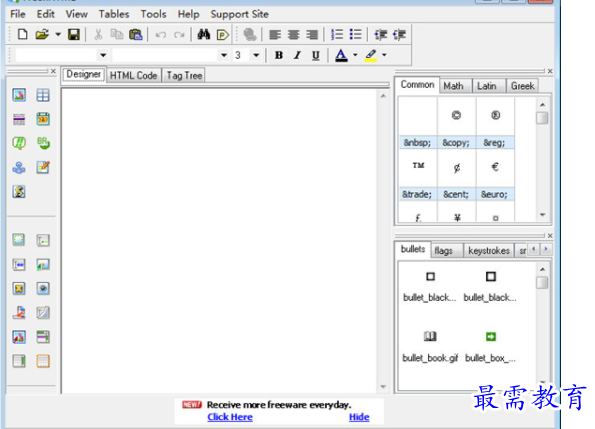The width and height of the screenshot is (595, 429).
Task: Click the preview page icon
Action: (223, 35)
